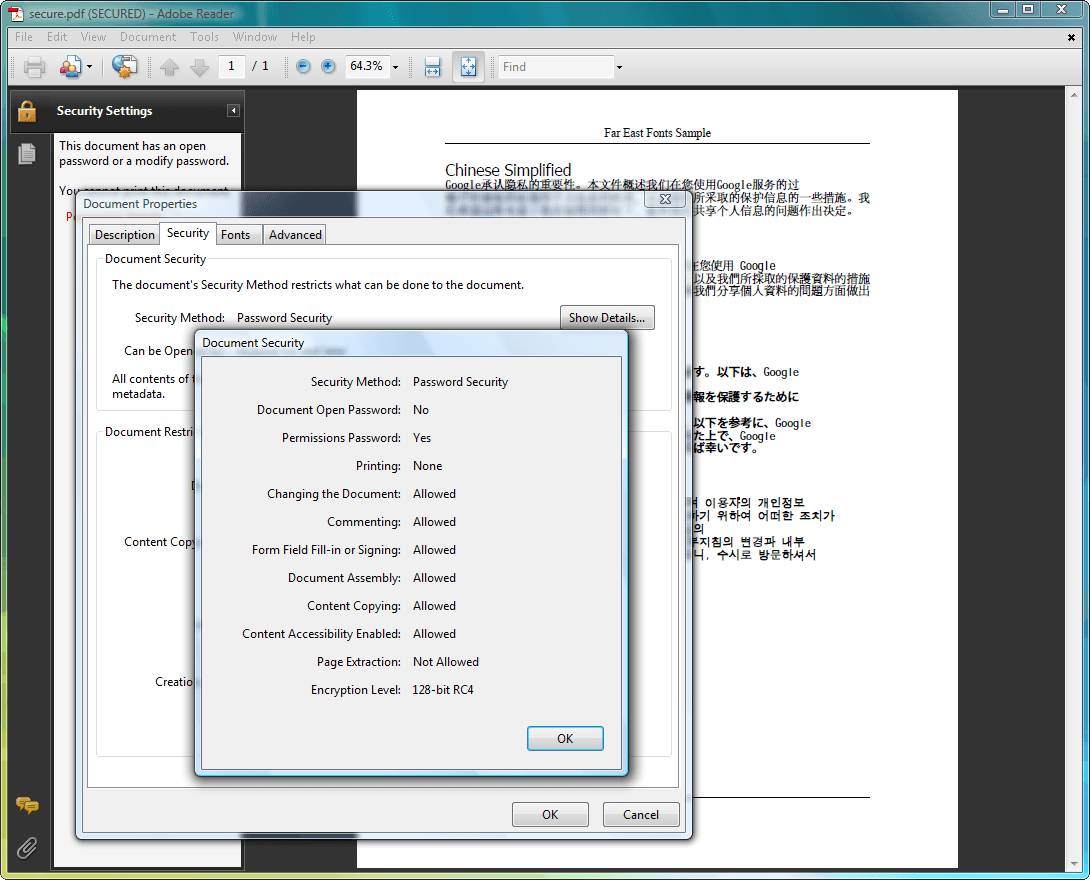Click 'Permissions Password:' label

pyautogui.click(x=341, y=438)
